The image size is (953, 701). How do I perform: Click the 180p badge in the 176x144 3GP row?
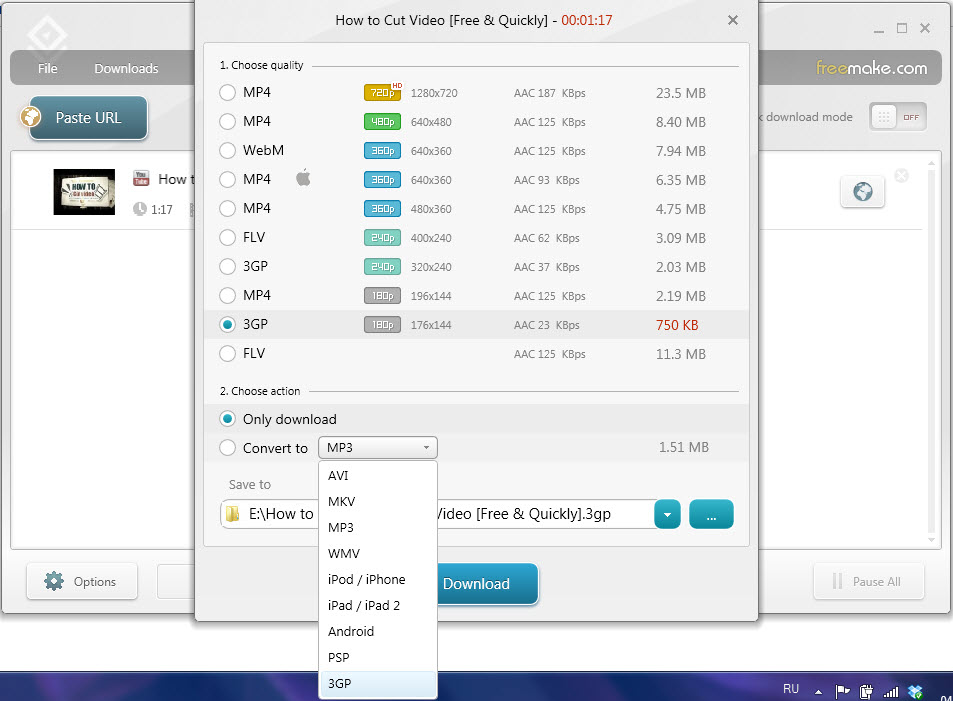(x=382, y=325)
